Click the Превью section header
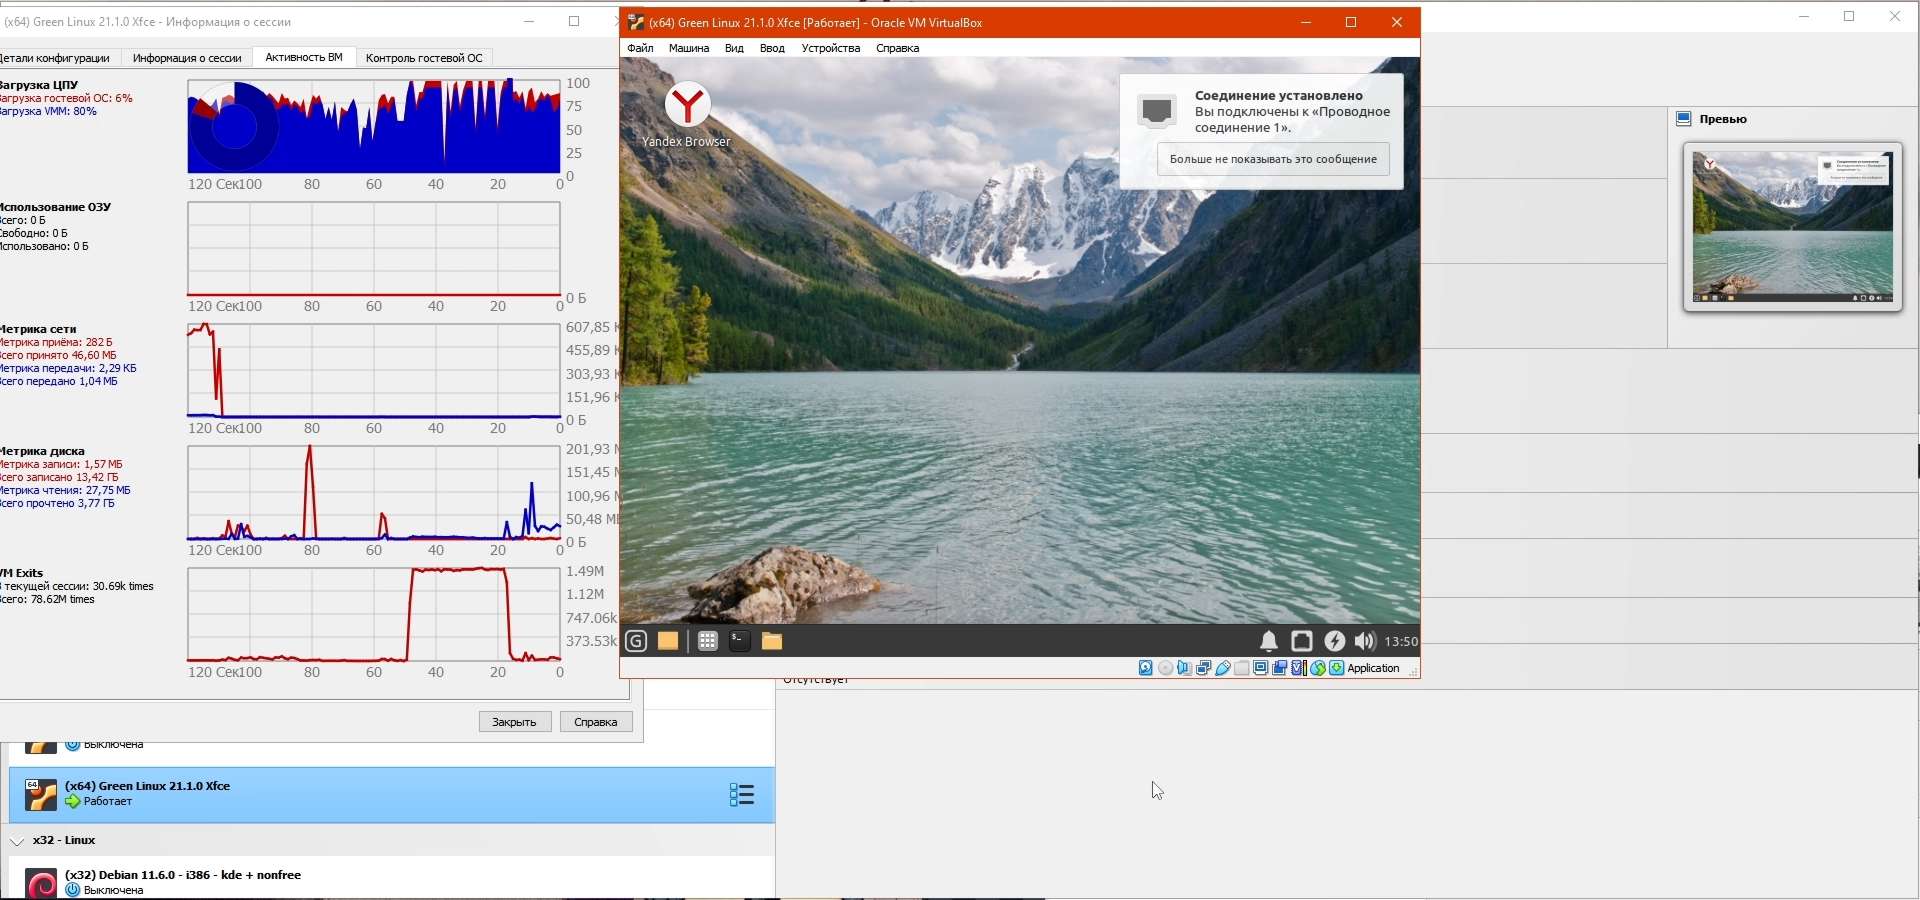Viewport: 1920px width, 900px height. pyautogui.click(x=1723, y=119)
